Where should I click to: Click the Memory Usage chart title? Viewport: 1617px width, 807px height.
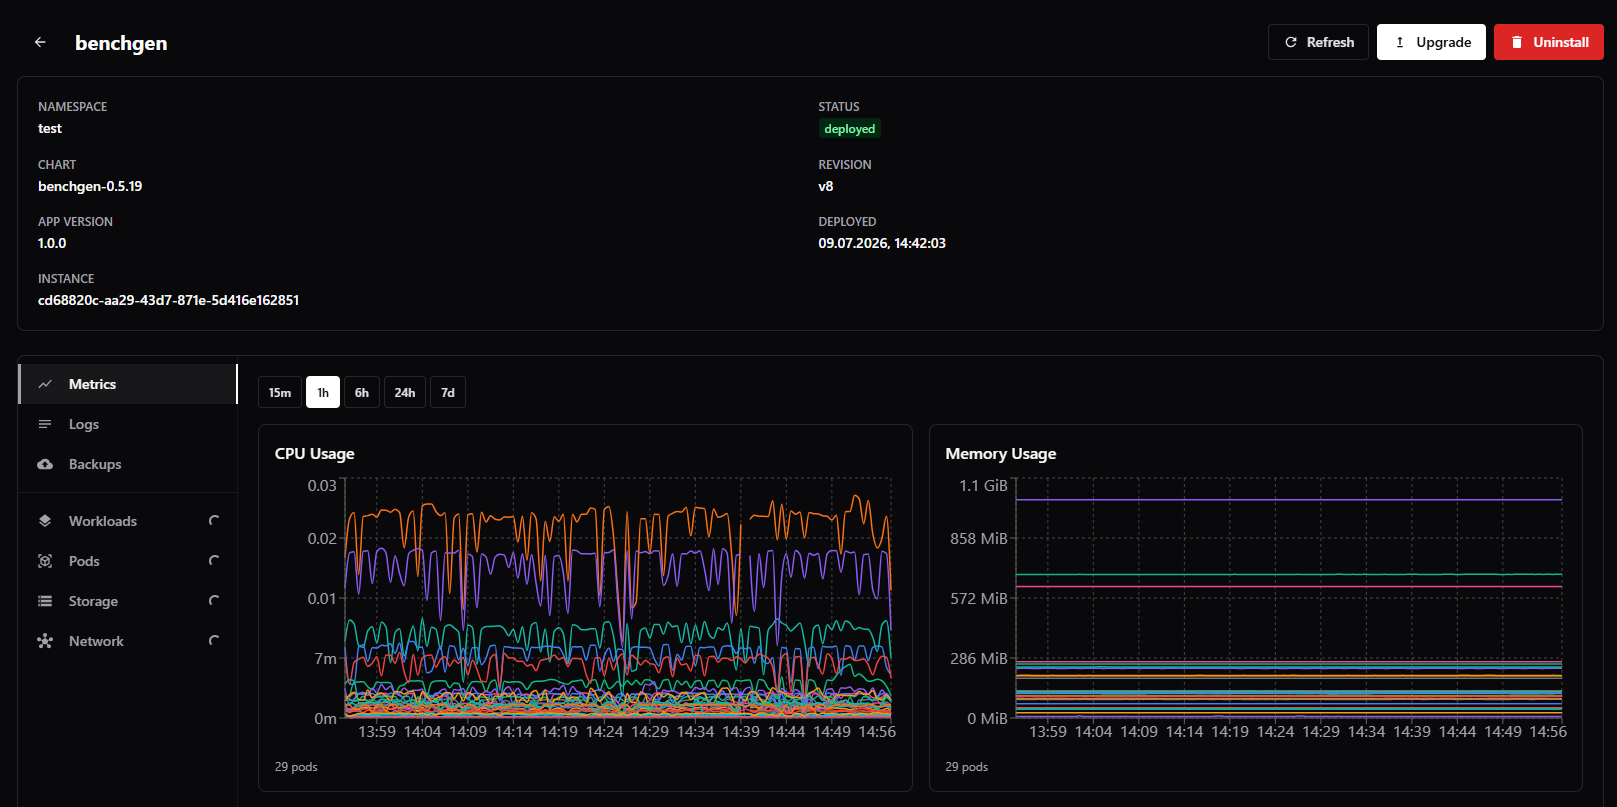pos(1001,453)
